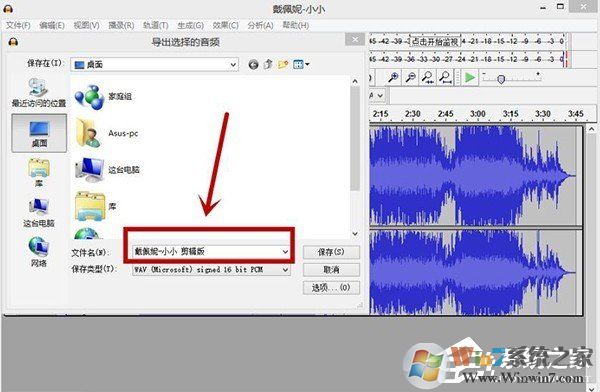Open the Asus-pc folder in file list

107,133
